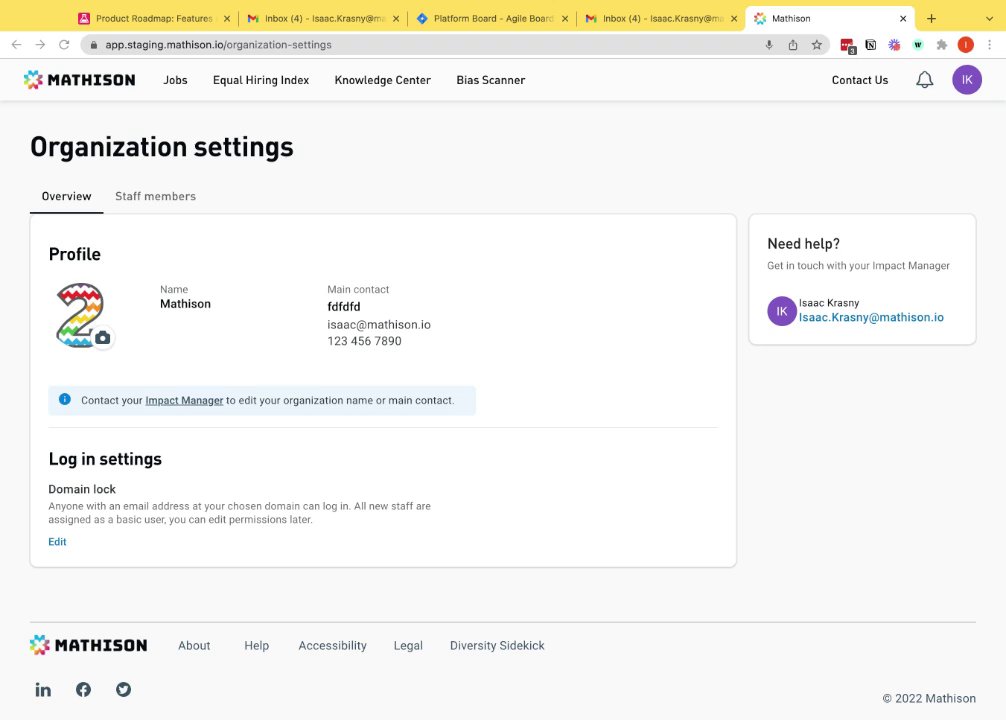Open the Facebook icon in footer
This screenshot has width=1006, height=720.
pyautogui.click(x=83, y=689)
